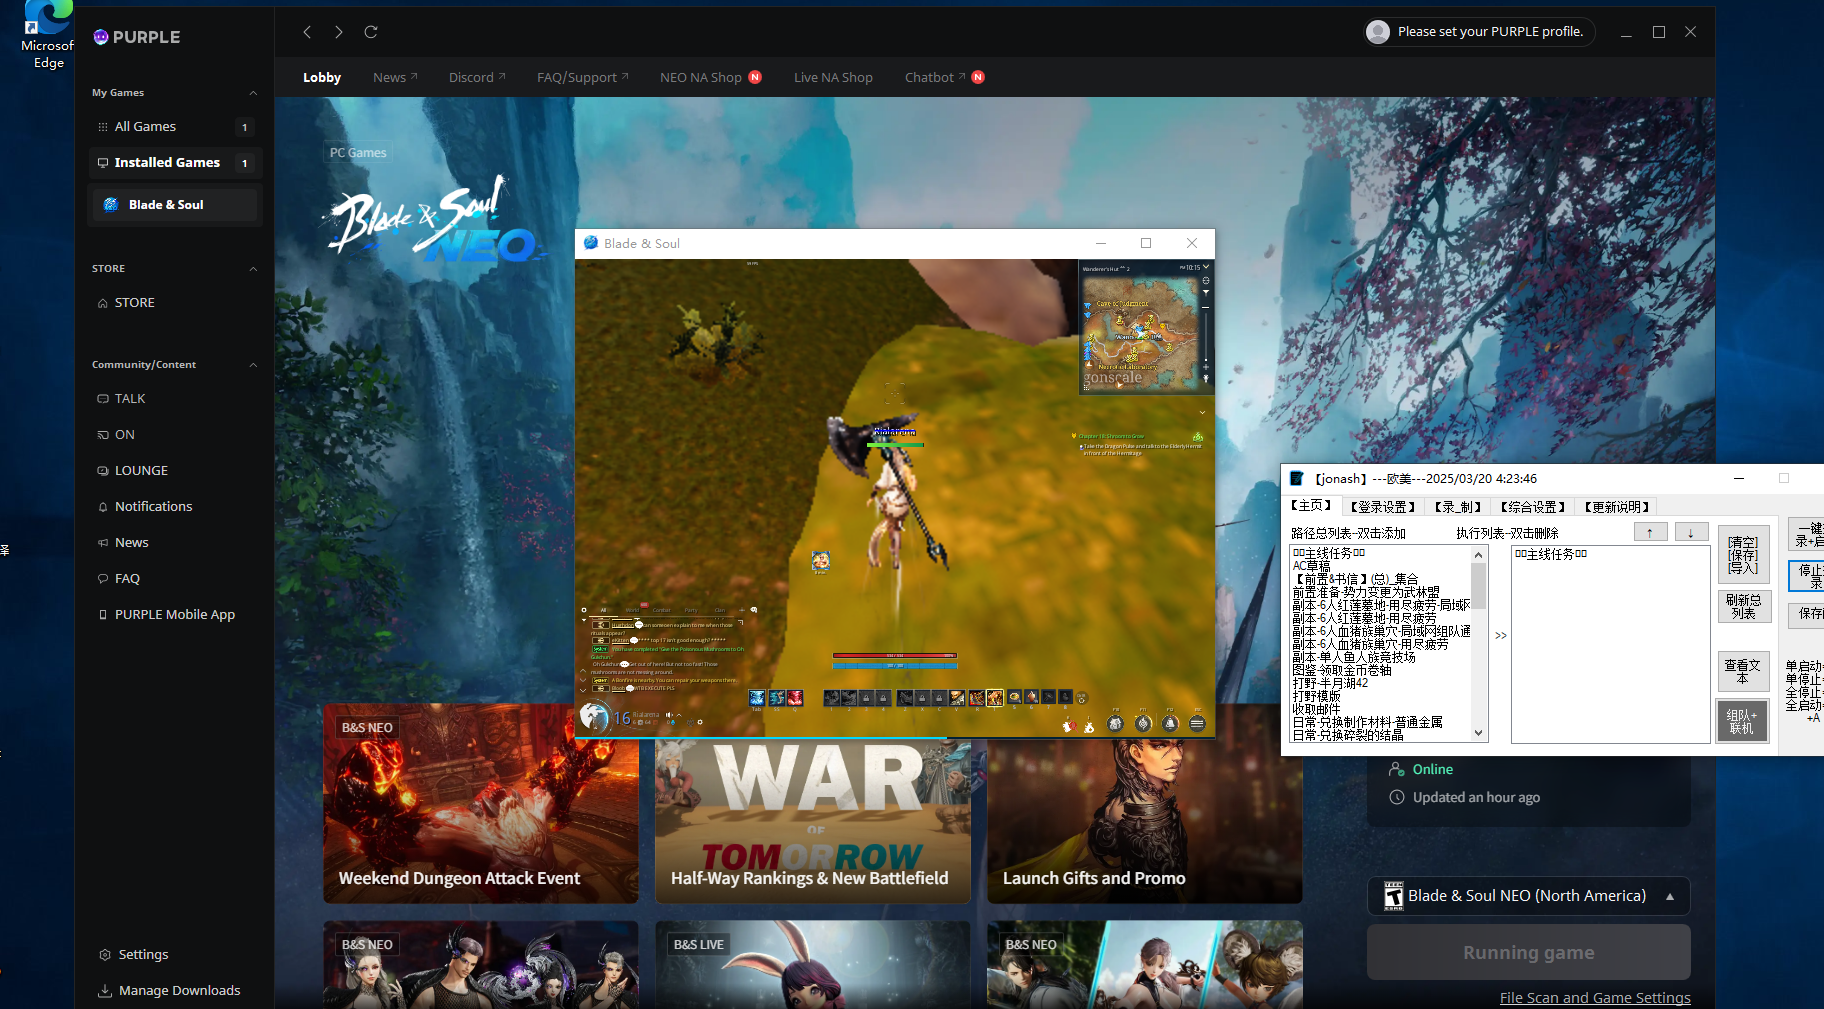Switch to the 【登录设置】 tab

coord(1383,507)
